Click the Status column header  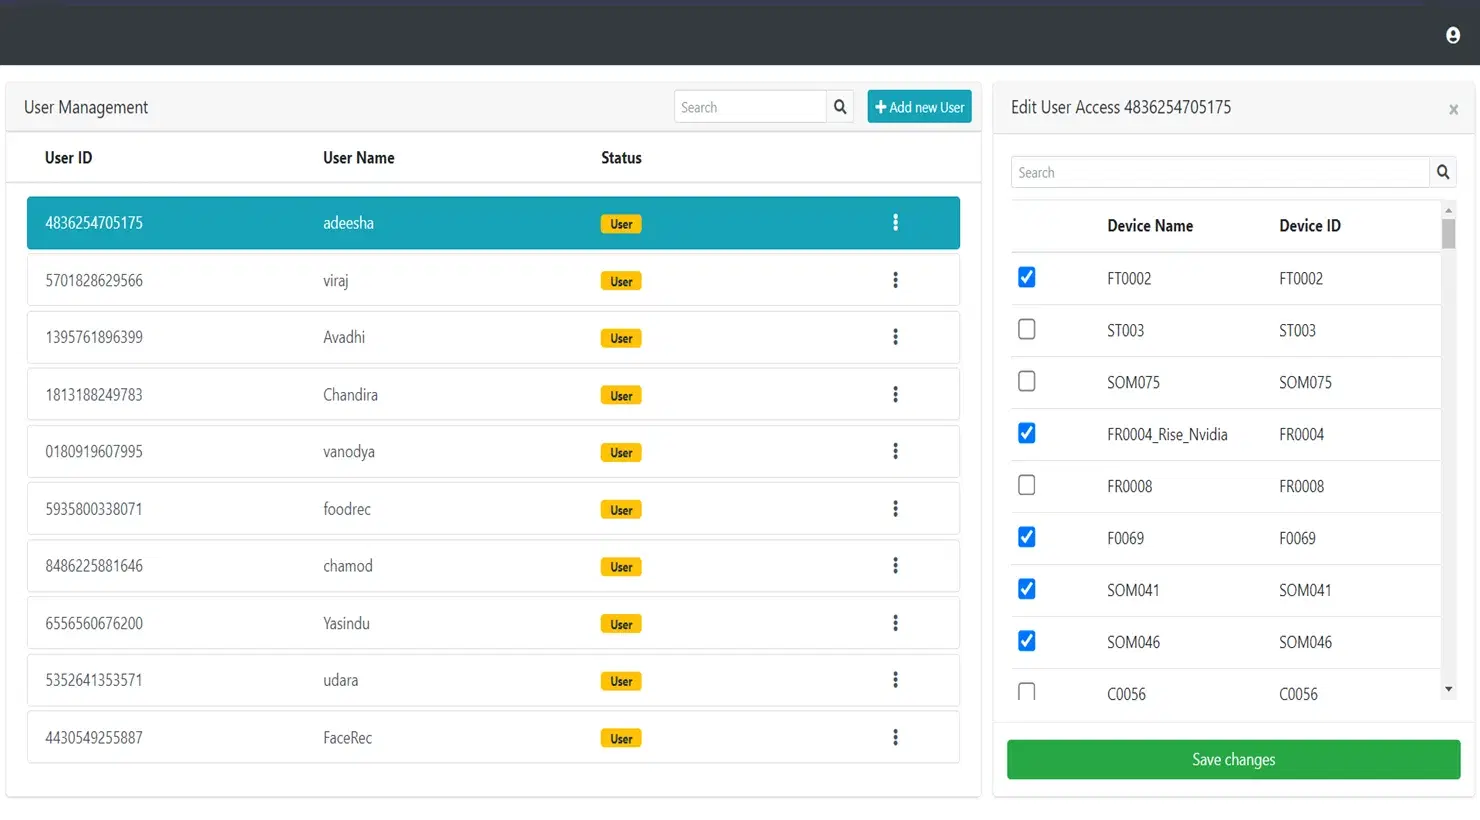(x=621, y=157)
